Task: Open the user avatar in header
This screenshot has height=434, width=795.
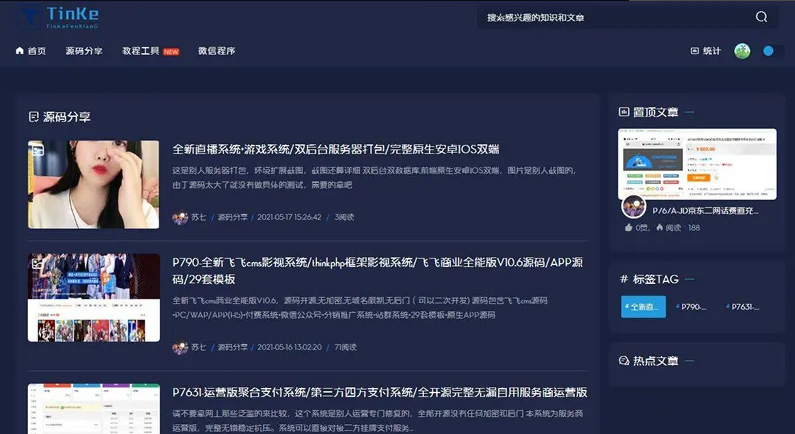Action: click(x=742, y=51)
